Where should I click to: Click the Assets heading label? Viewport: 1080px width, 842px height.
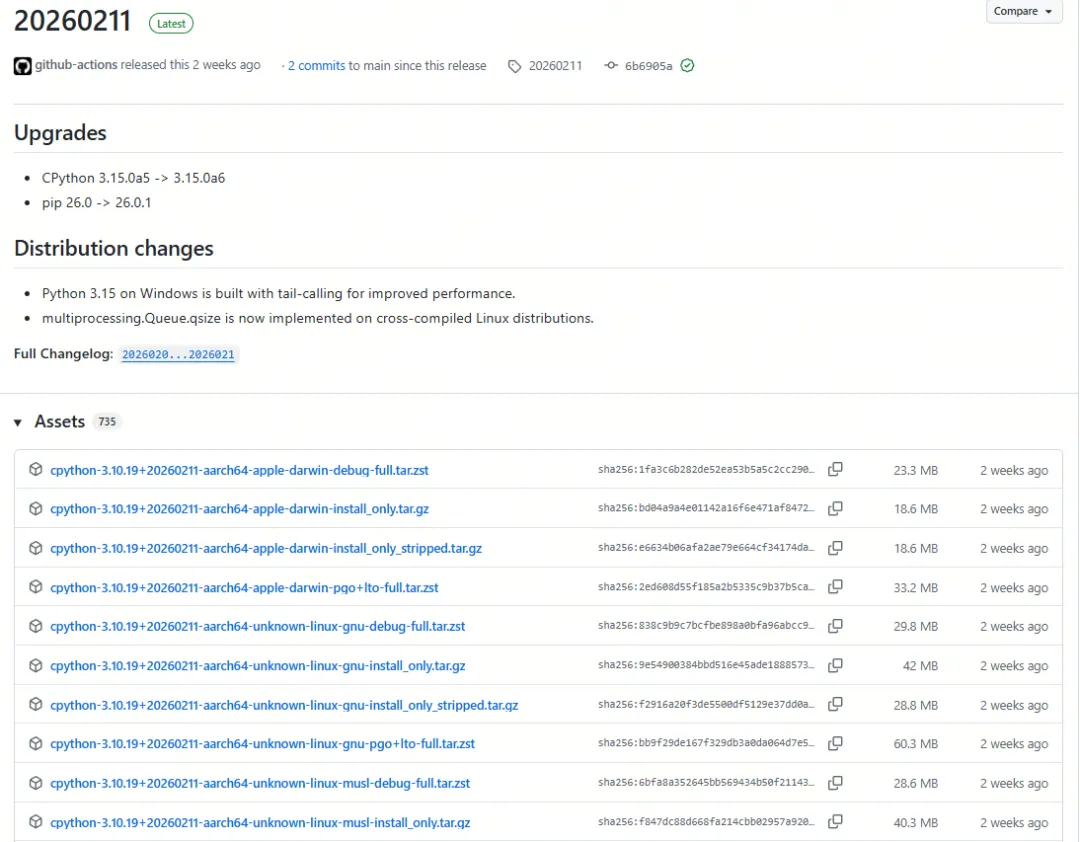click(60, 422)
